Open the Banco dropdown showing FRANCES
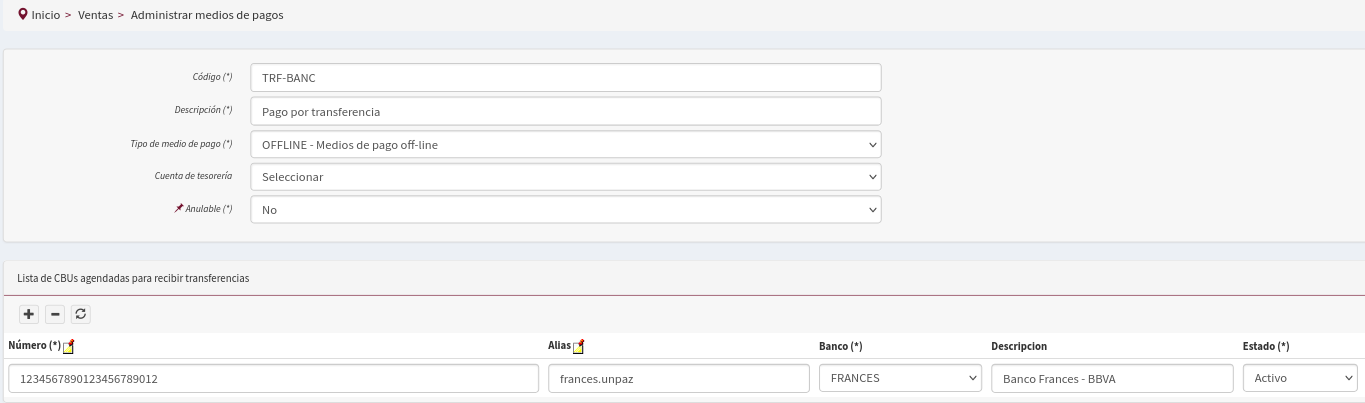This screenshot has height=403, width=1365. (x=900, y=379)
